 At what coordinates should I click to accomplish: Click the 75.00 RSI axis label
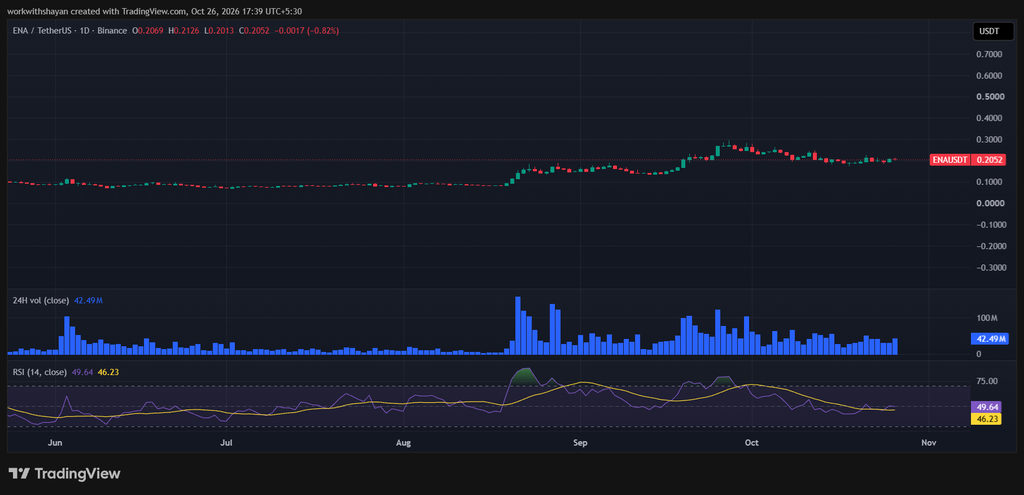point(987,381)
